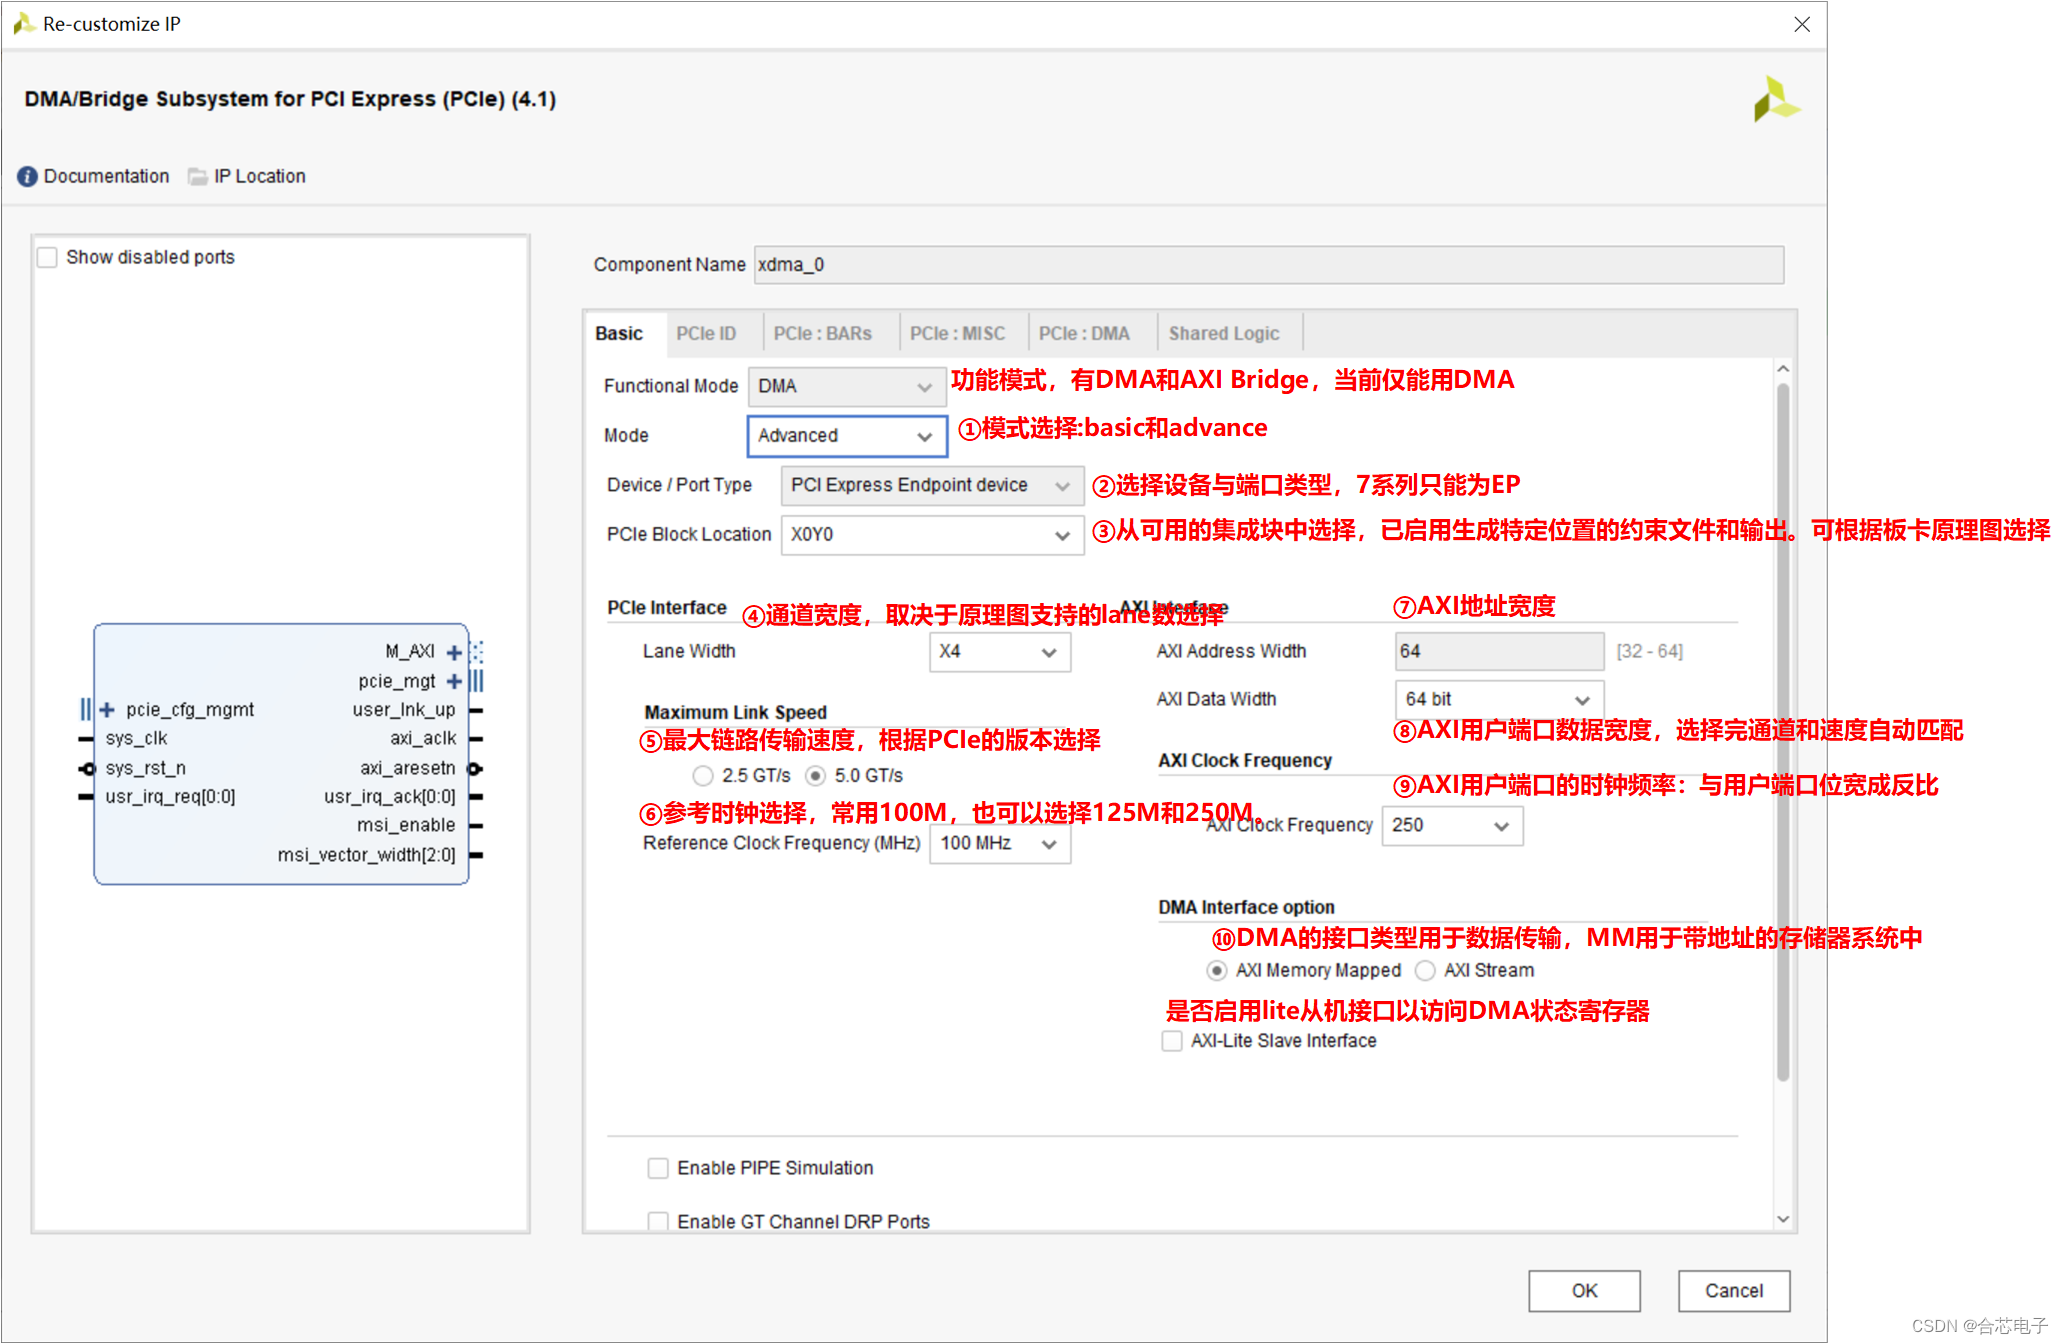2064x1344 pixels.
Task: Click the Documentation info icon
Action: pos(27,177)
